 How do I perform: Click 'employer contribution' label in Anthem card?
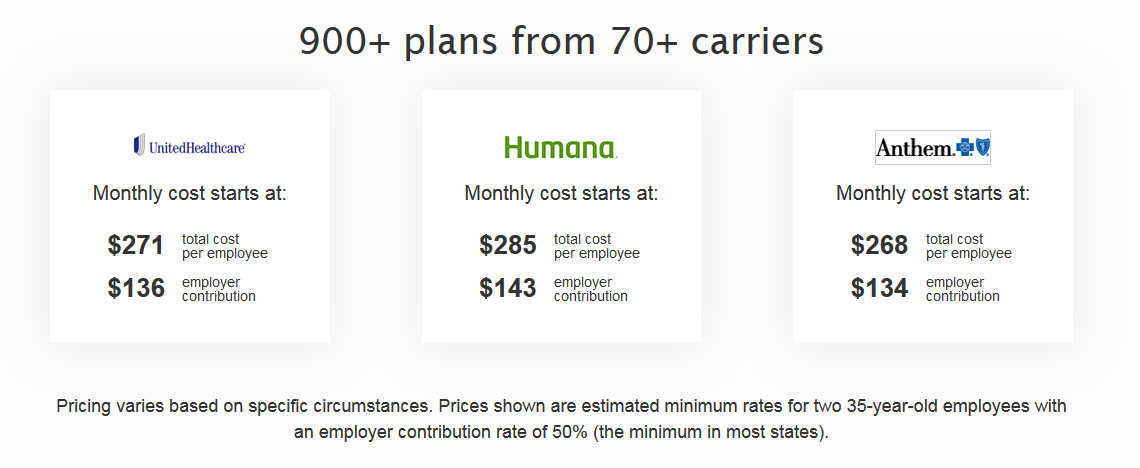click(963, 289)
